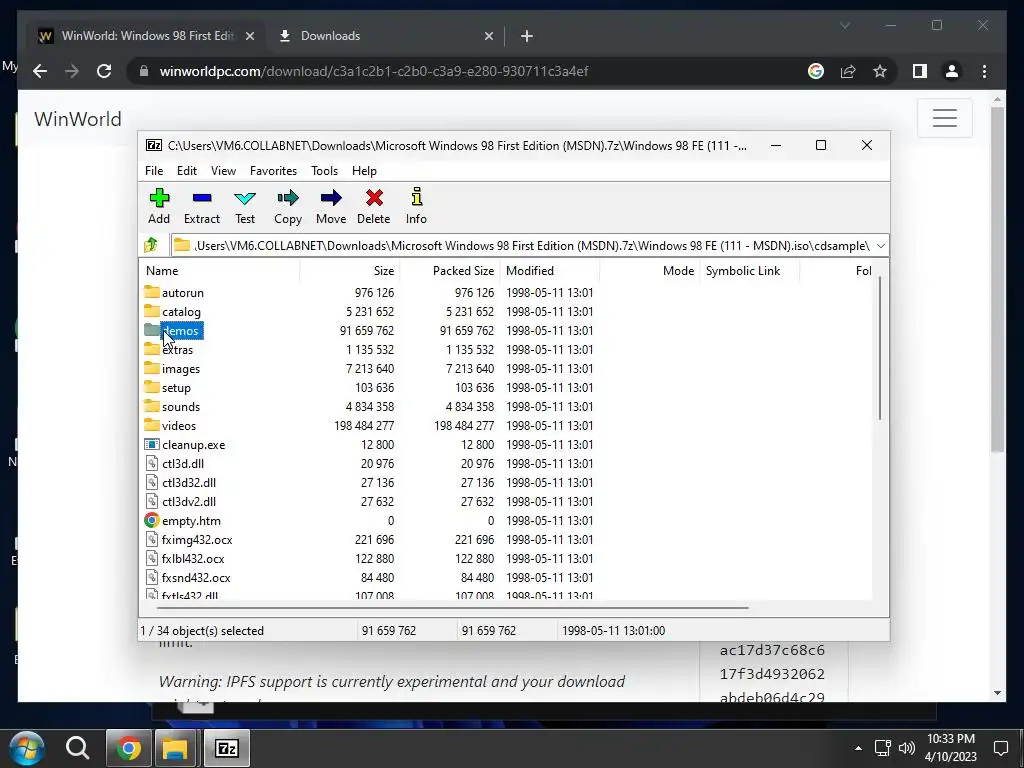
Task: Go back in the Chrome browser
Action: [40, 71]
